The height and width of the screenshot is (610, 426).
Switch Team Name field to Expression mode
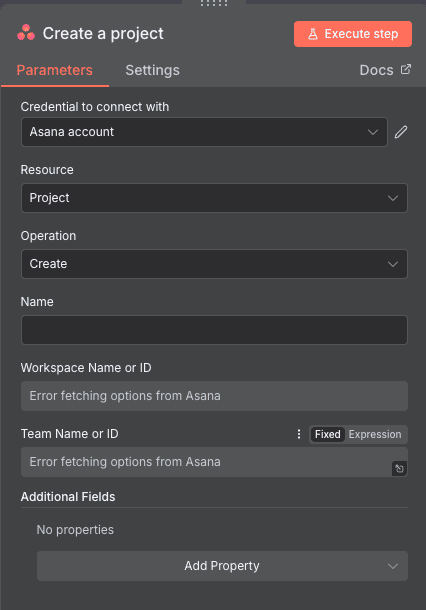click(375, 434)
